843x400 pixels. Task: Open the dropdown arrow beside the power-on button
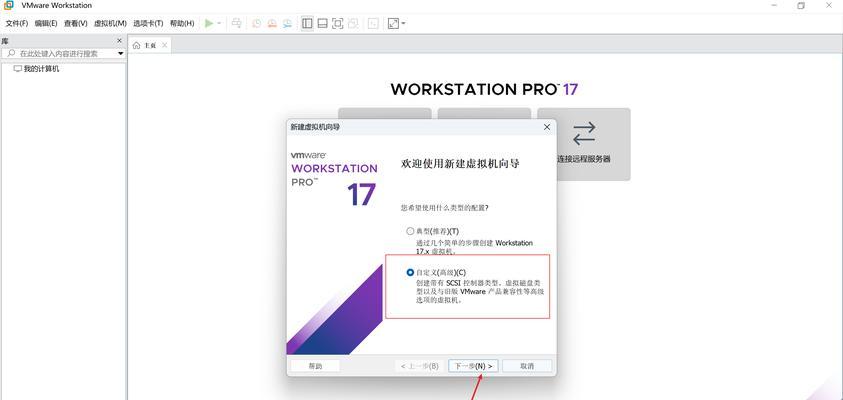coord(219,24)
